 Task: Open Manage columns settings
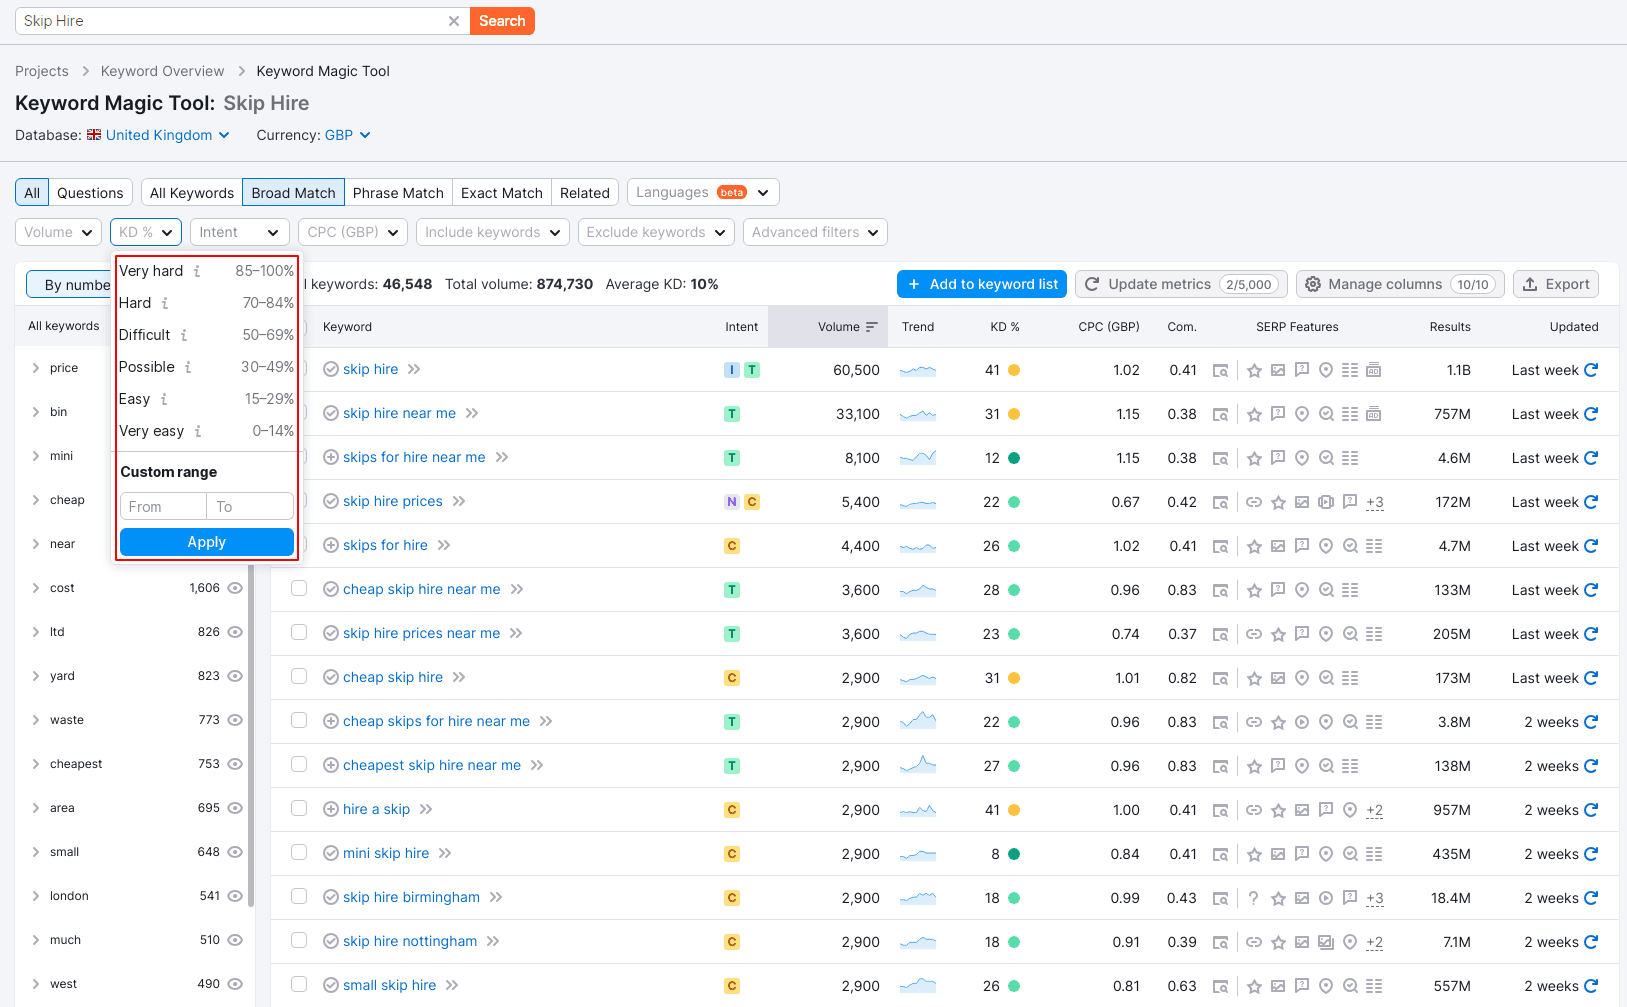pyautogui.click(x=1400, y=284)
